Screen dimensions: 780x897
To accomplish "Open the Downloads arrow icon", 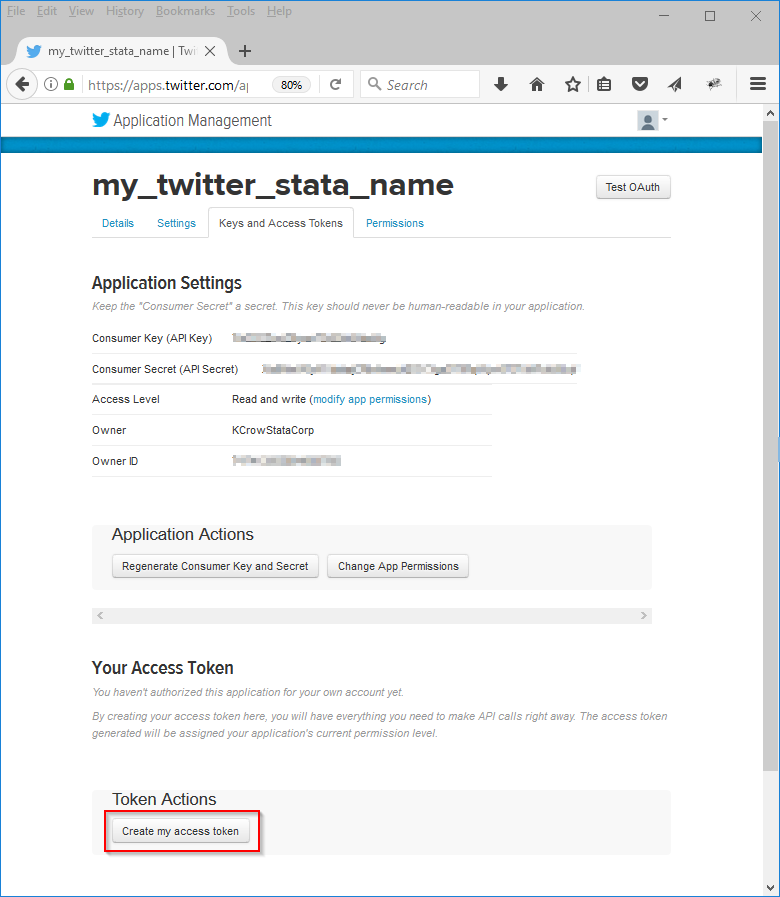I will [x=501, y=85].
